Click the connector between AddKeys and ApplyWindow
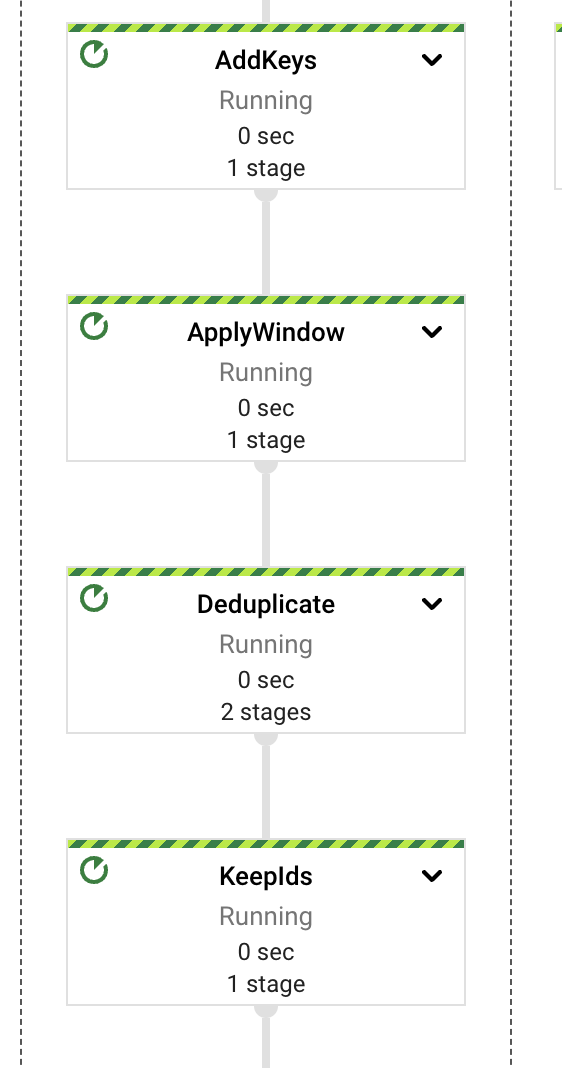This screenshot has height=1068, width=562. pos(266,242)
